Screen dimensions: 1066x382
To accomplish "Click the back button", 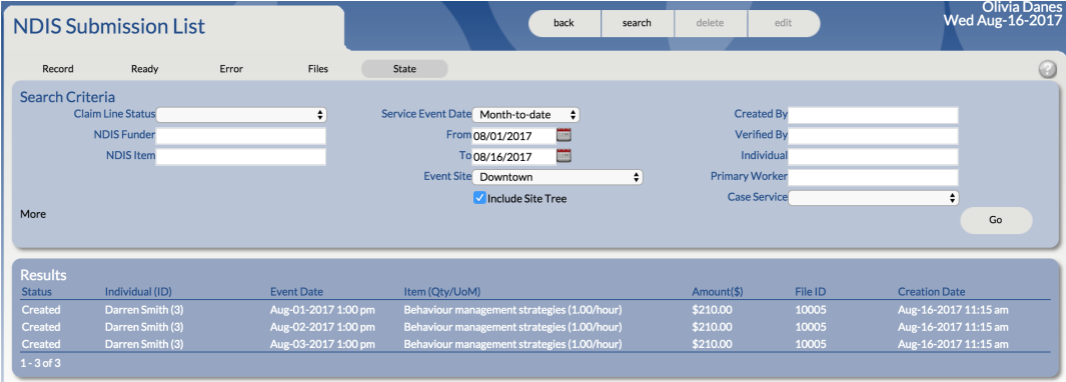I will [564, 23].
